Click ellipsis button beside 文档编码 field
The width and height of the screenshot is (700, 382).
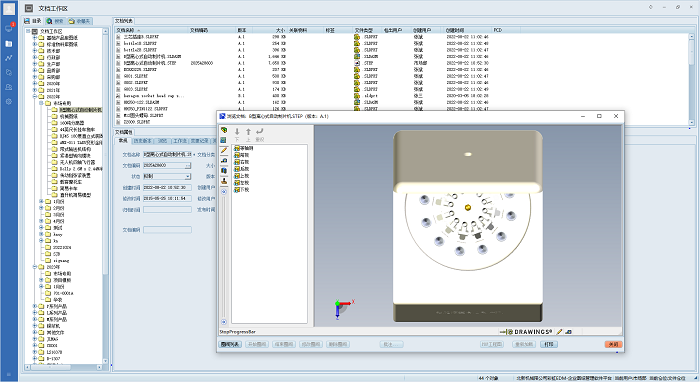[x=188, y=166]
